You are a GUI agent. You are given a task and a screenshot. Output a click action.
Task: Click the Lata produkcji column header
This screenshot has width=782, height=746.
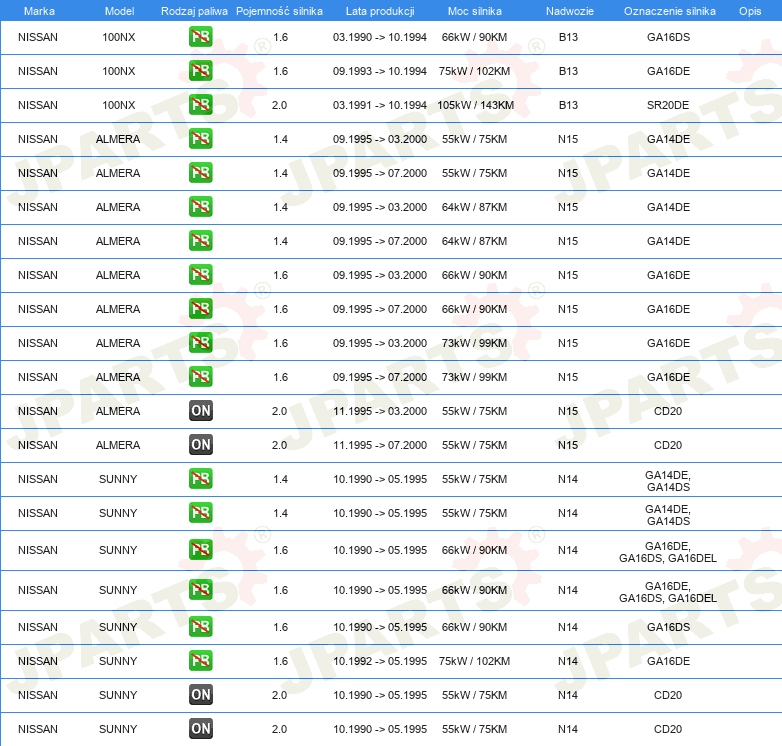coord(380,11)
